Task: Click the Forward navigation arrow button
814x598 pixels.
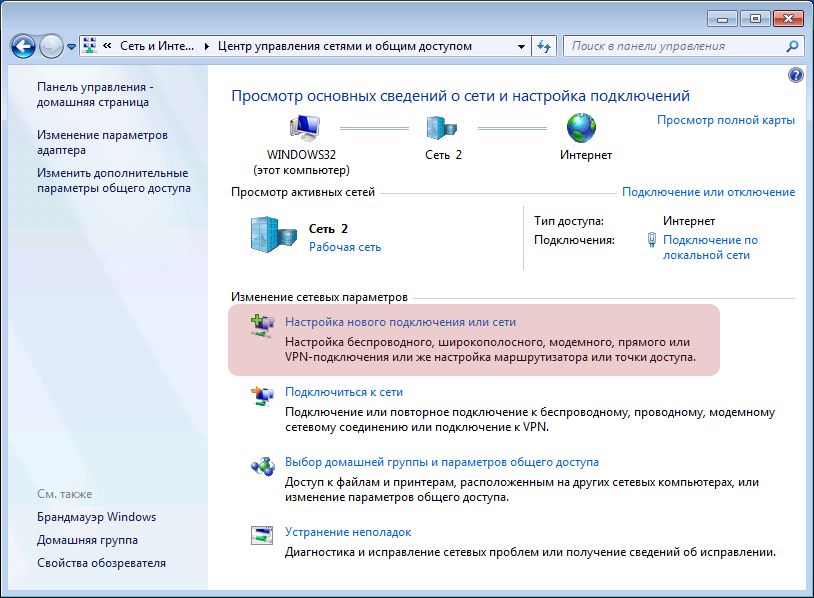Action: pyautogui.click(x=51, y=47)
